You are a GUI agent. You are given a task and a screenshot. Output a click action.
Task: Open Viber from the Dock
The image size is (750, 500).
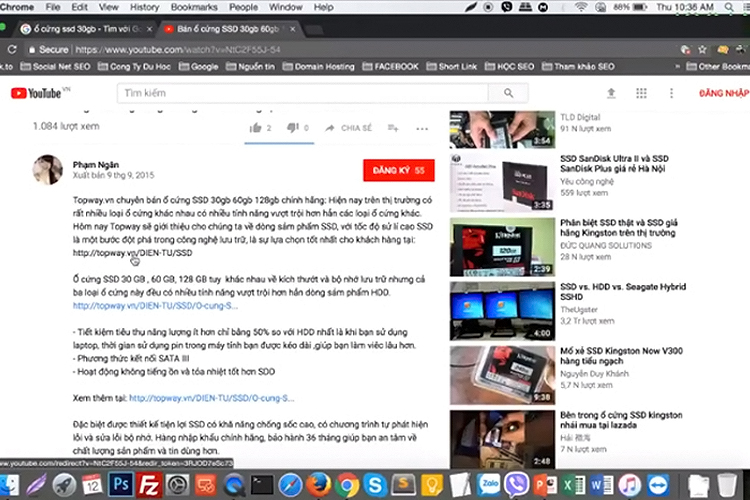(x=516, y=485)
